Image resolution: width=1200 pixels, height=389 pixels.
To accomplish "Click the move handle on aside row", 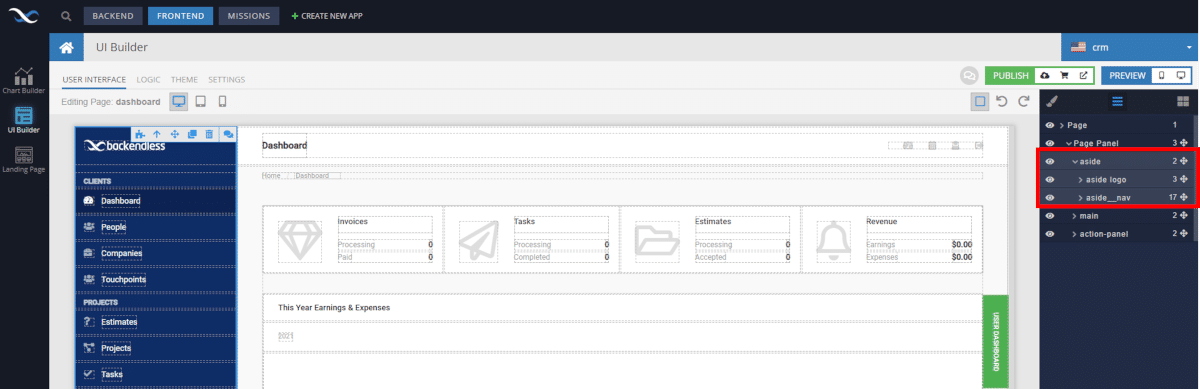I will click(1184, 161).
